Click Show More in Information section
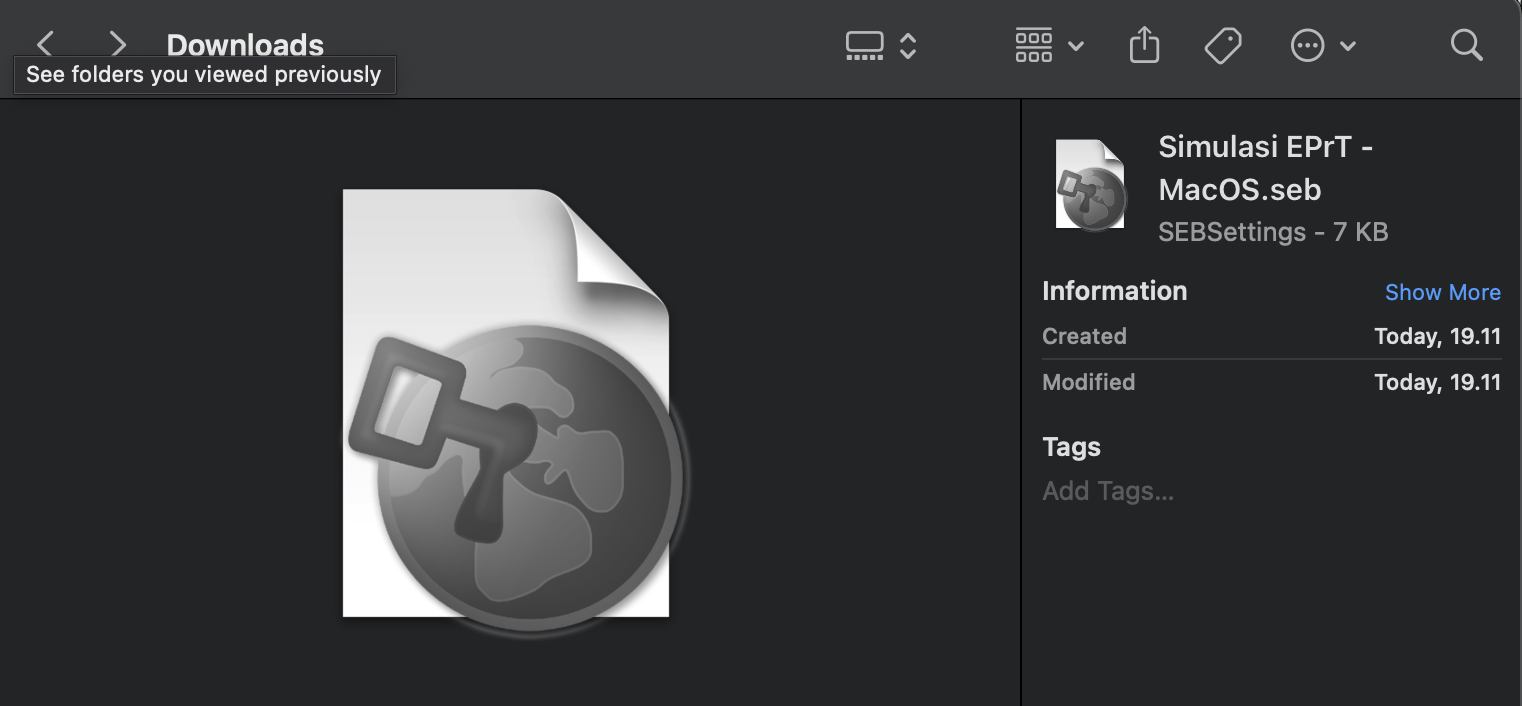Viewport: 1522px width, 706px height. coord(1442,292)
